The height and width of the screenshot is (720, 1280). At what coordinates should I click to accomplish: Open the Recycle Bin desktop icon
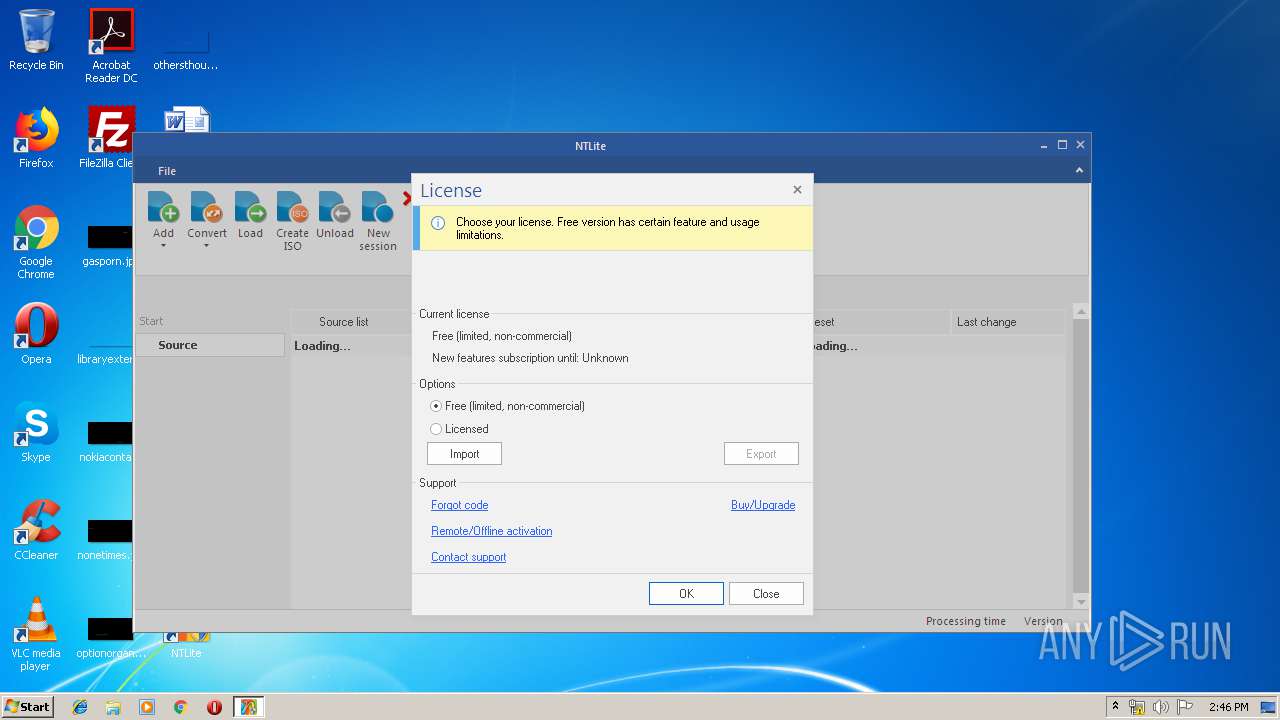[36, 40]
